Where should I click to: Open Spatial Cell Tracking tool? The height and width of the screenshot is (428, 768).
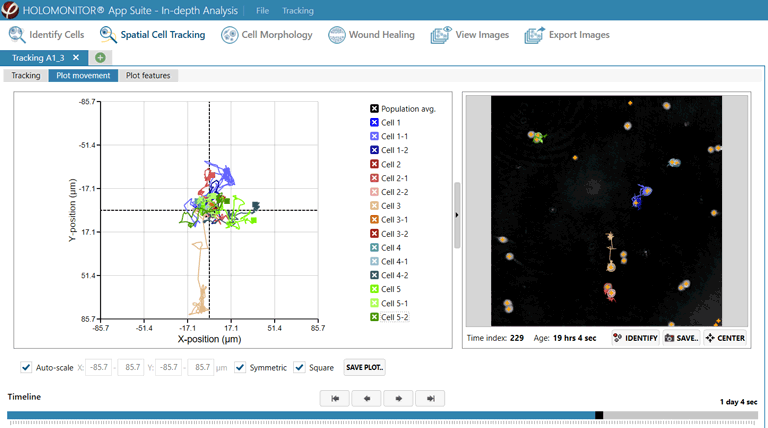point(152,35)
